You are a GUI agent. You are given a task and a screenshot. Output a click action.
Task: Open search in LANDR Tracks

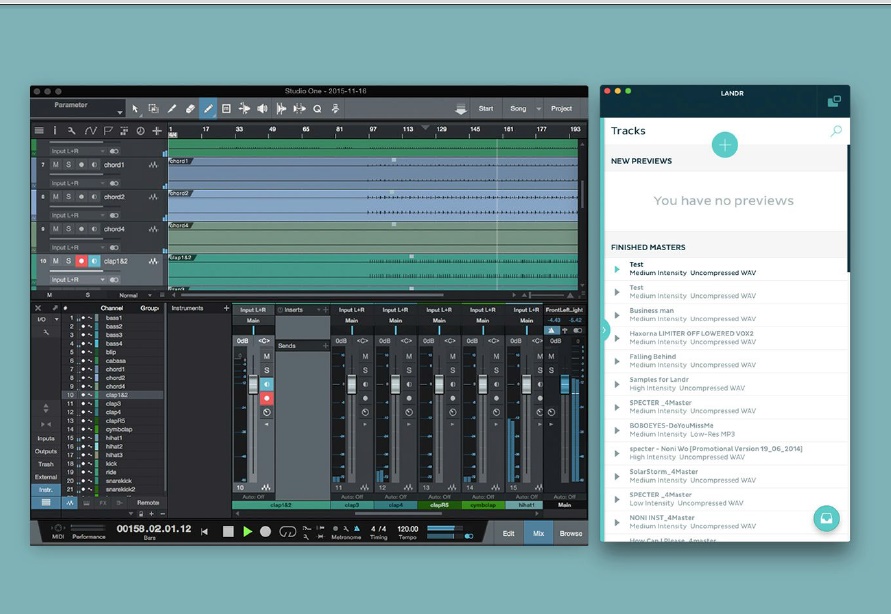coord(836,131)
